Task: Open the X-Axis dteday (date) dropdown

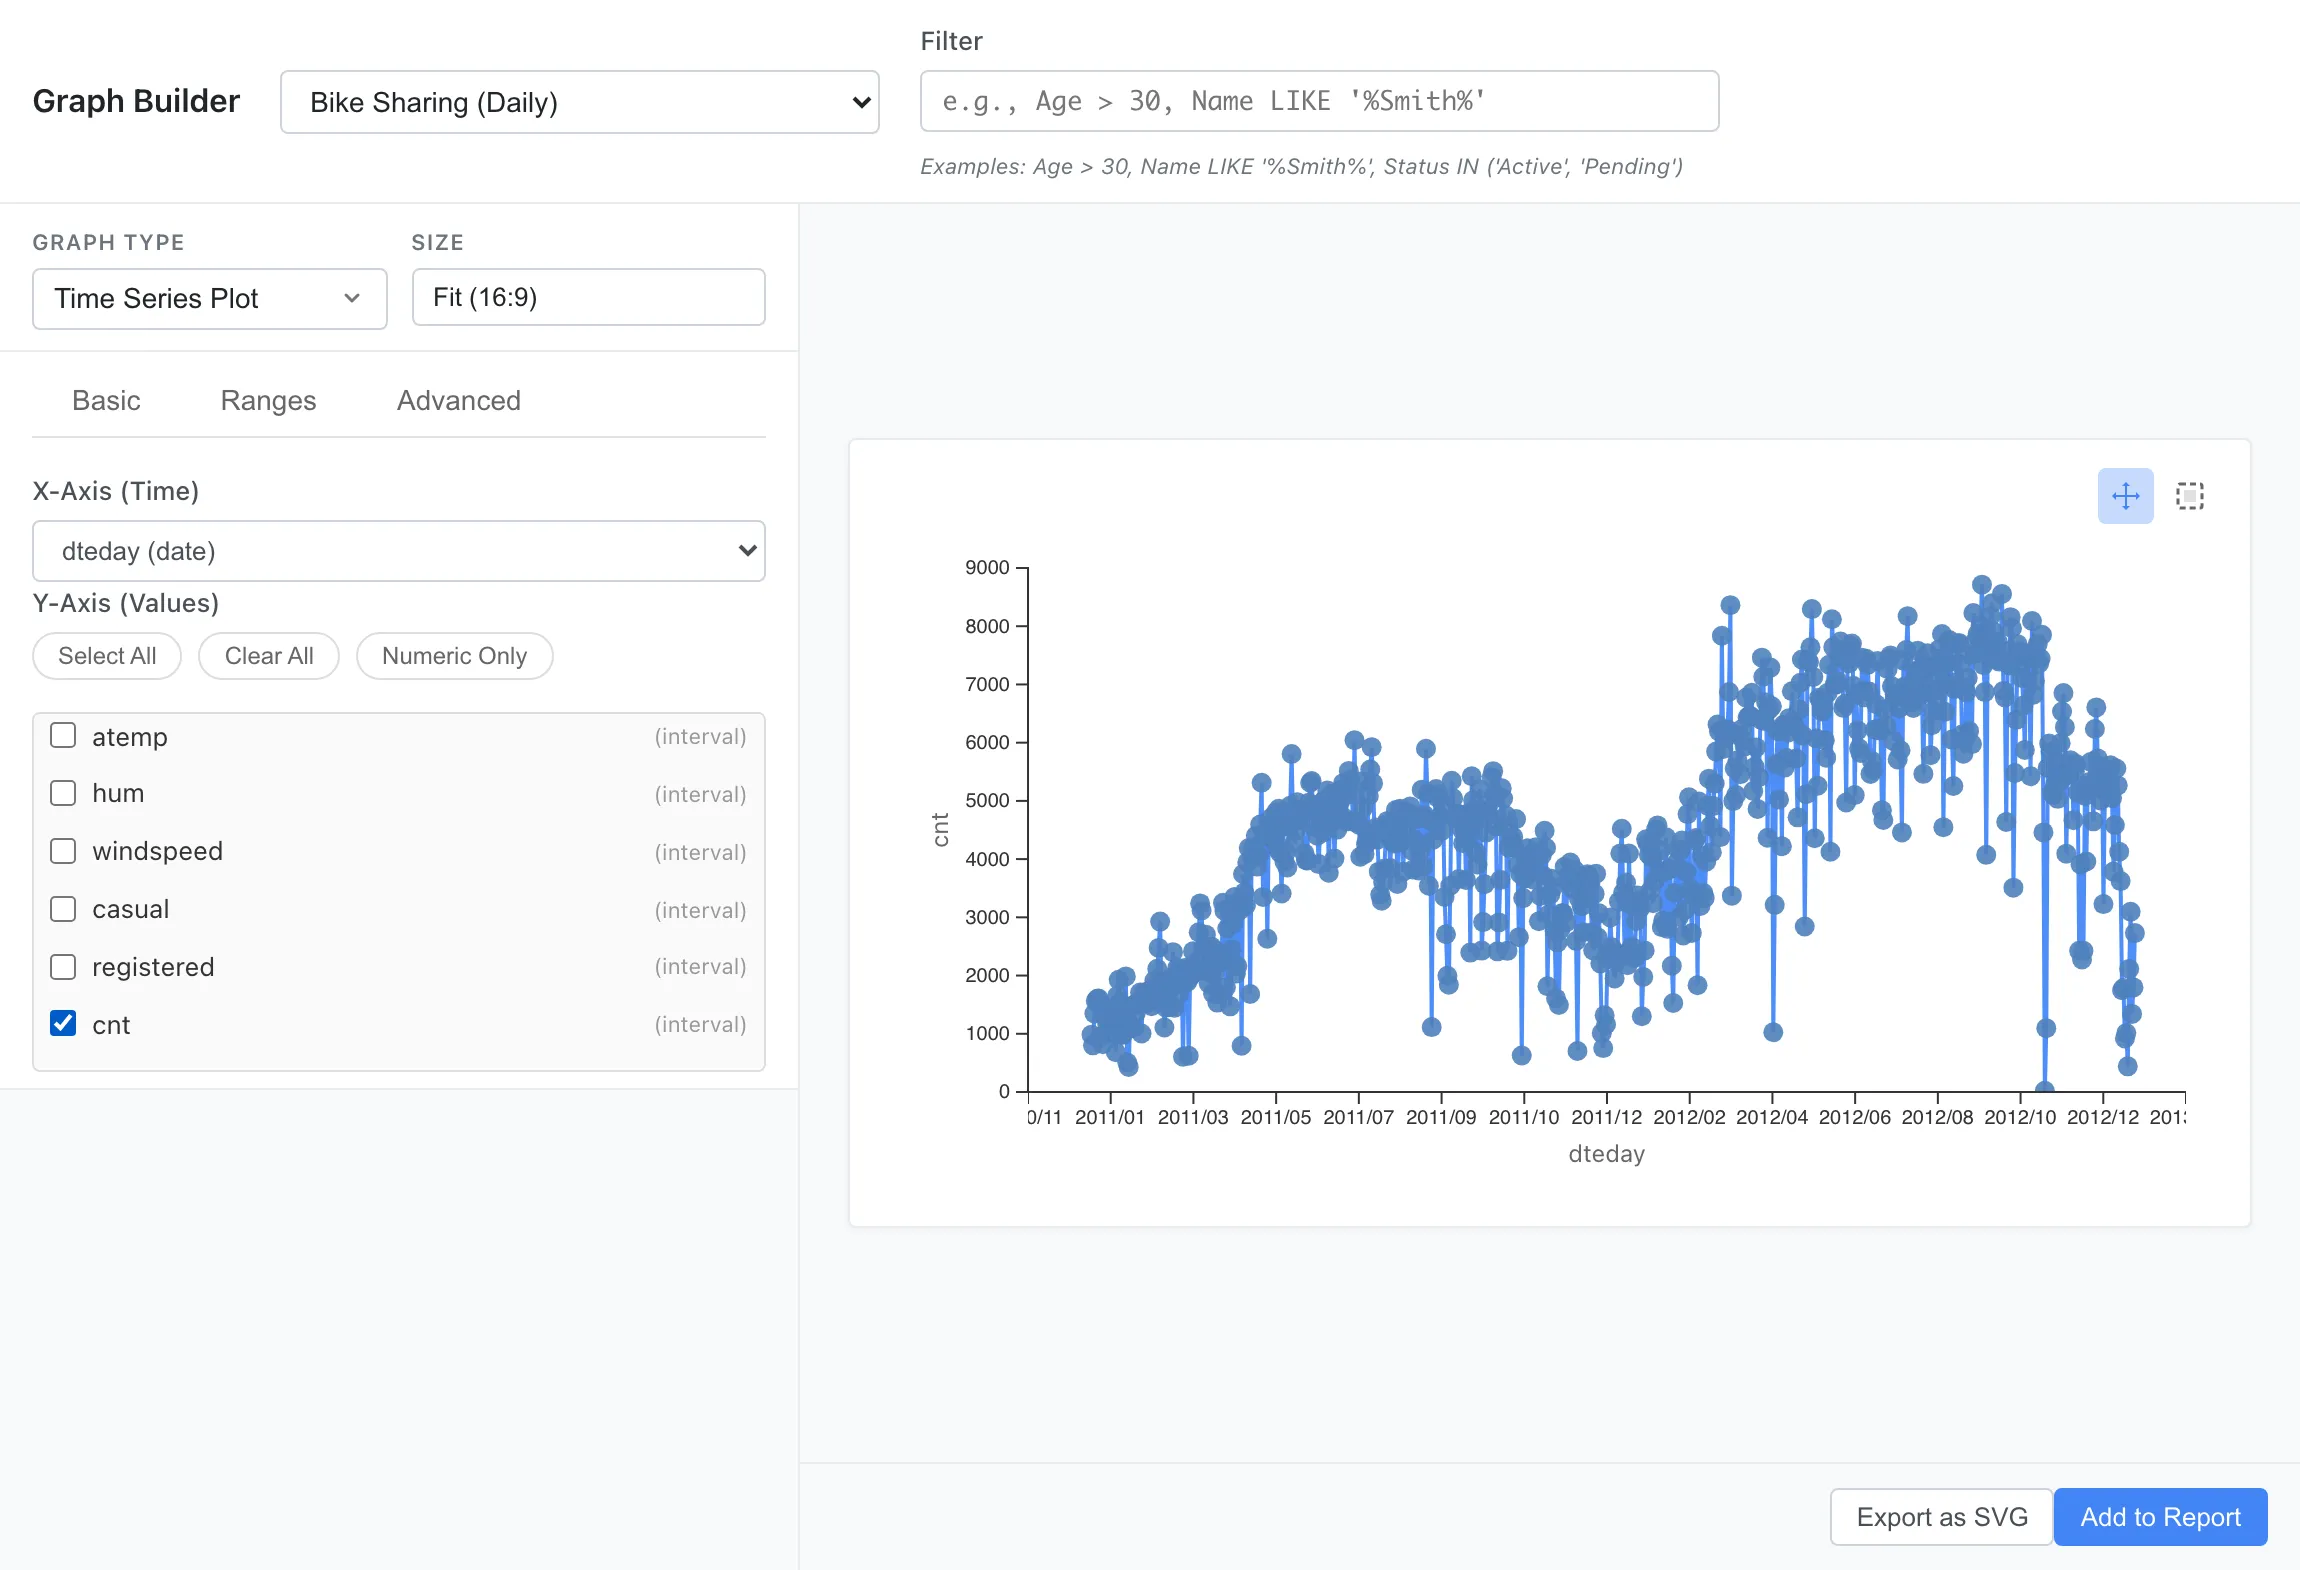Action: tap(398, 551)
